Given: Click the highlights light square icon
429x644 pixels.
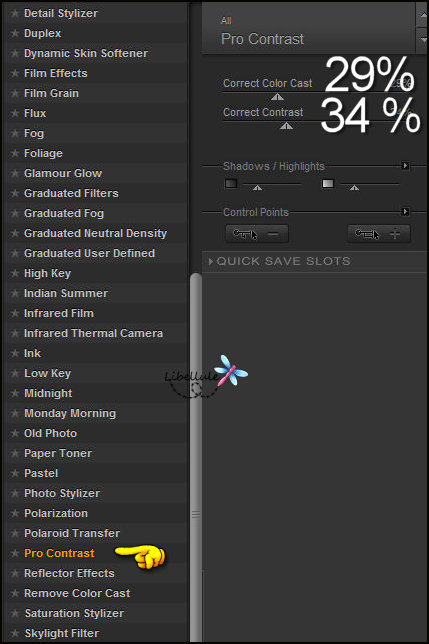Looking at the screenshot, I should 328,184.
